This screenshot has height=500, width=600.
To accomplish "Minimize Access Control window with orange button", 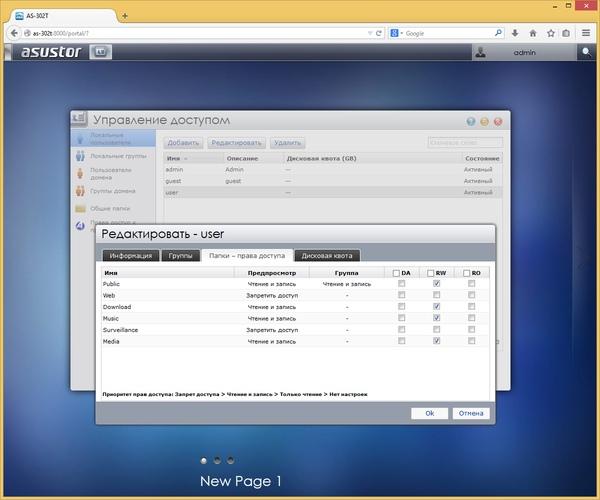I will point(484,122).
